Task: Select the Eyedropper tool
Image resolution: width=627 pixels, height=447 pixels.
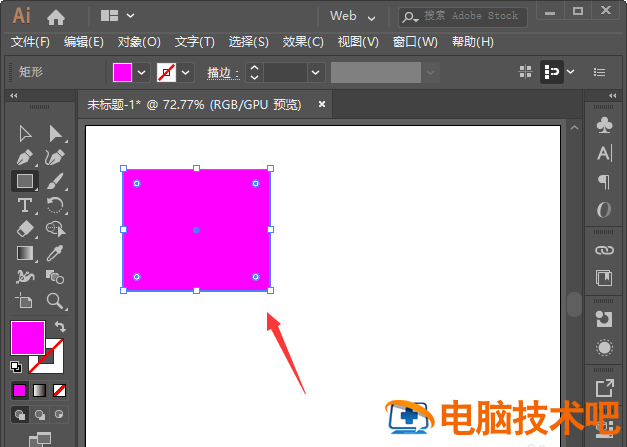Action: click(x=55, y=253)
